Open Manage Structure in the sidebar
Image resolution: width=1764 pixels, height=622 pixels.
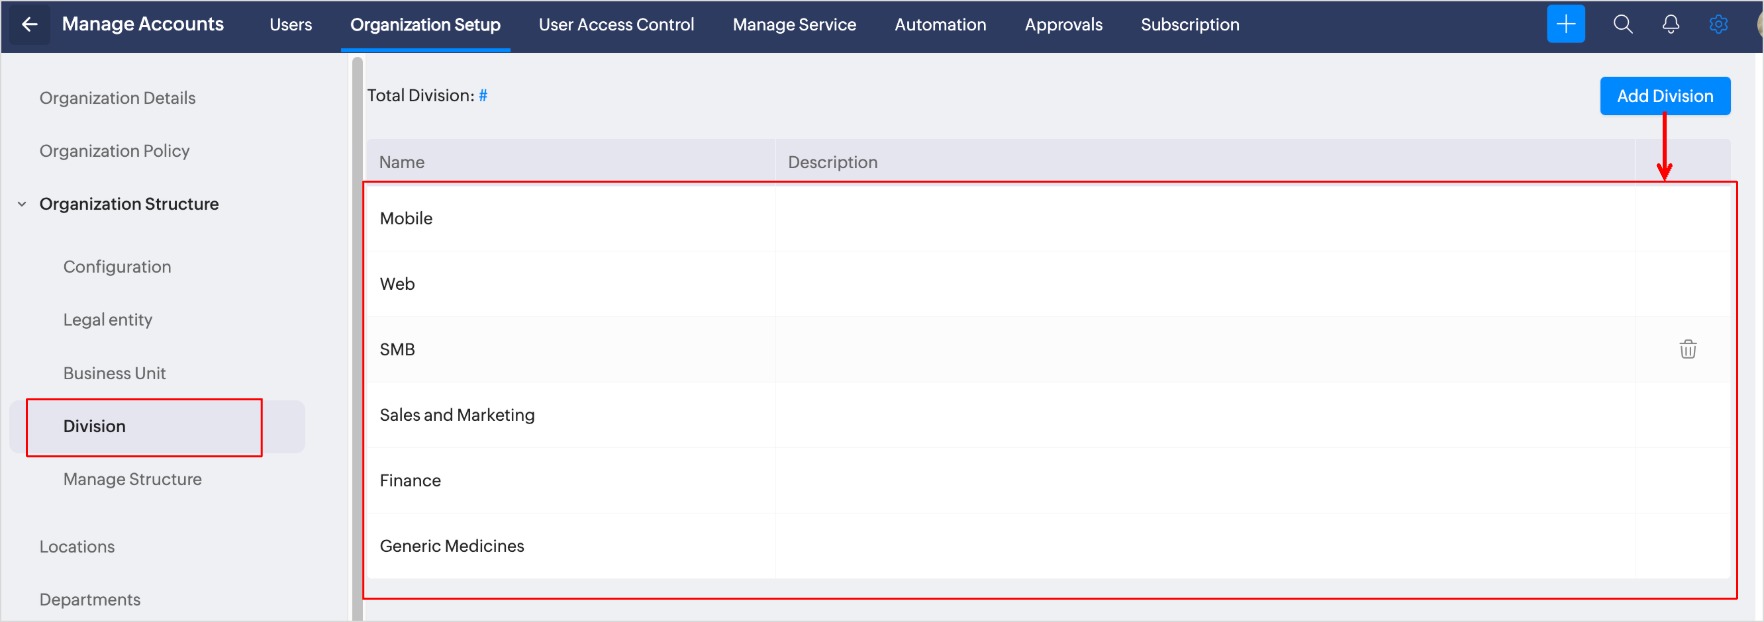coord(132,479)
